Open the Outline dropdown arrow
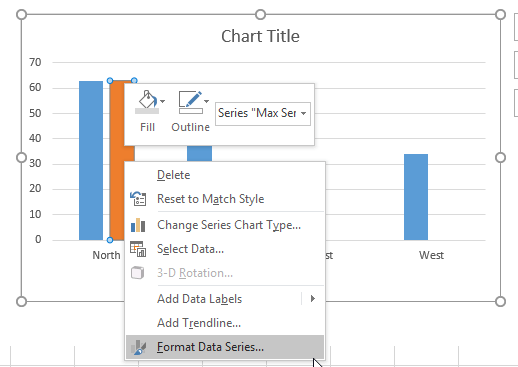This screenshot has width=518, height=367. [207, 101]
